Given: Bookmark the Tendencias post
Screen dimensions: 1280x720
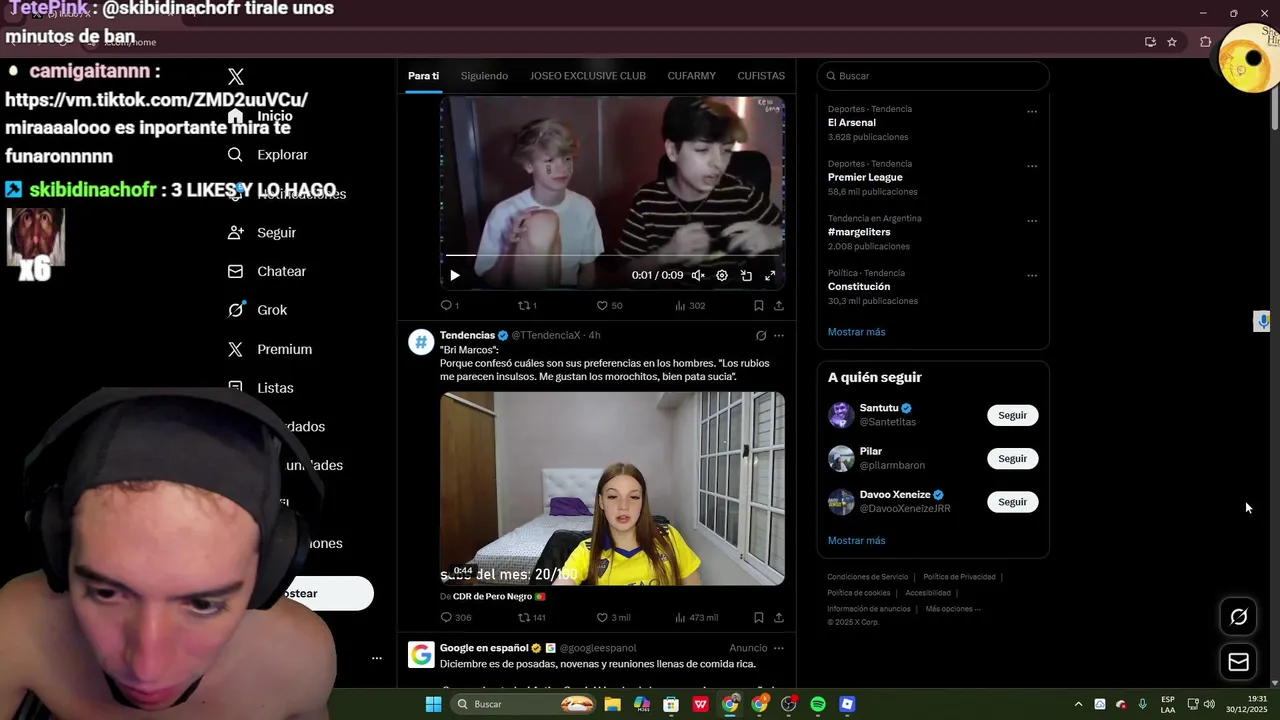Looking at the screenshot, I should click(759, 618).
